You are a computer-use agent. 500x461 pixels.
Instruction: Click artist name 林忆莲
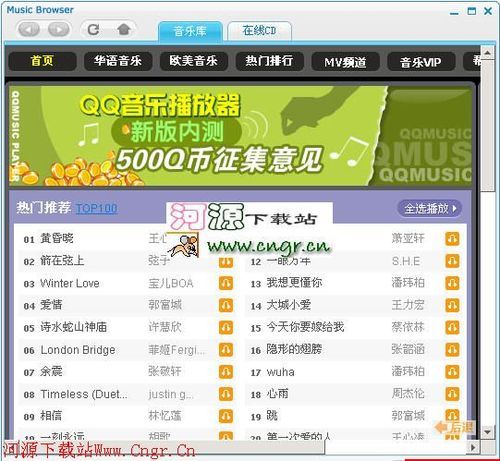click(165, 416)
